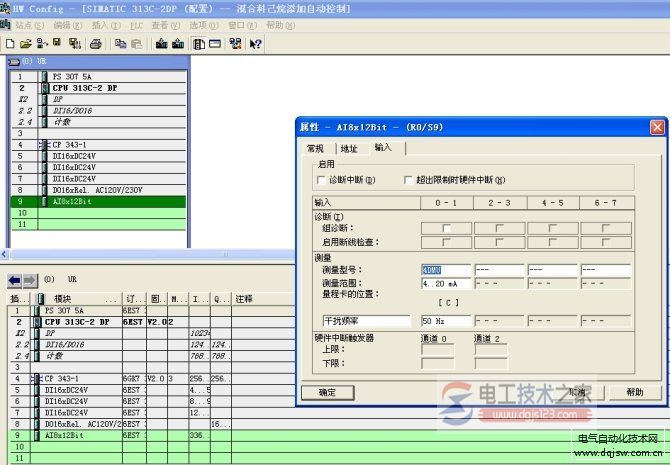Tick 启用断线检查 for channels 2 - 3

point(499,242)
